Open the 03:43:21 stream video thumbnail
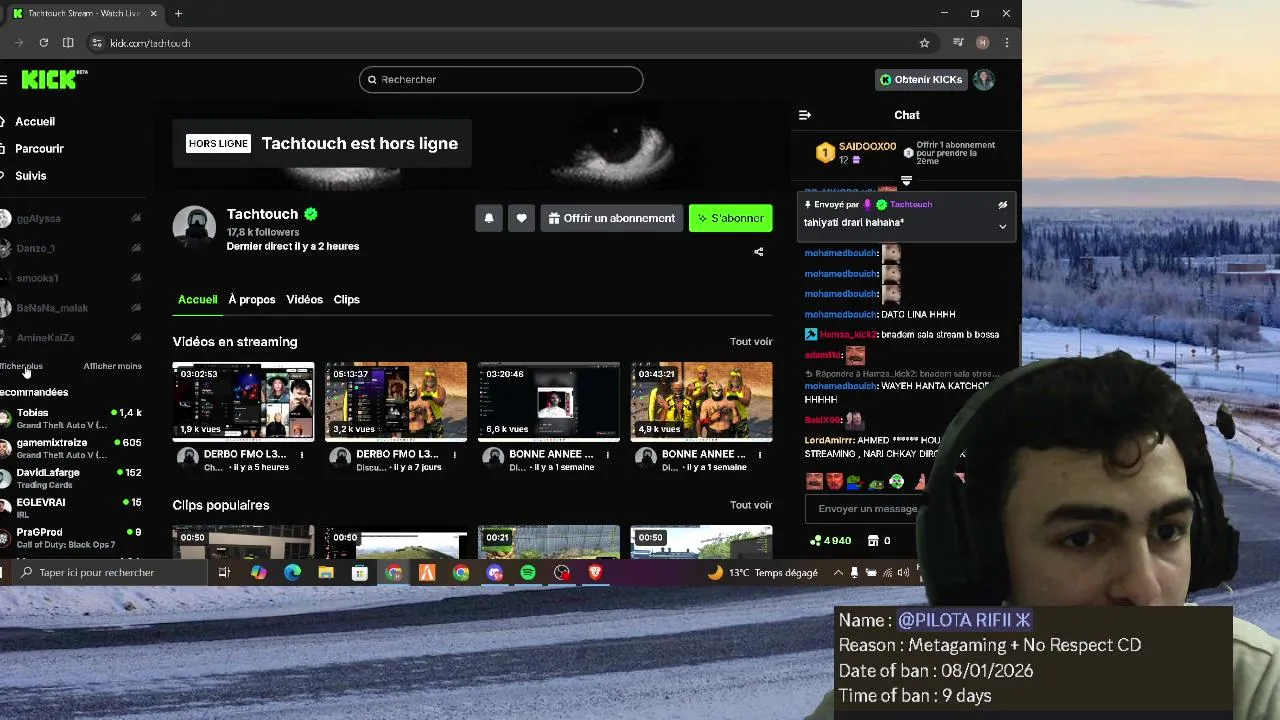Screen dimensions: 1280x720 (701, 402)
